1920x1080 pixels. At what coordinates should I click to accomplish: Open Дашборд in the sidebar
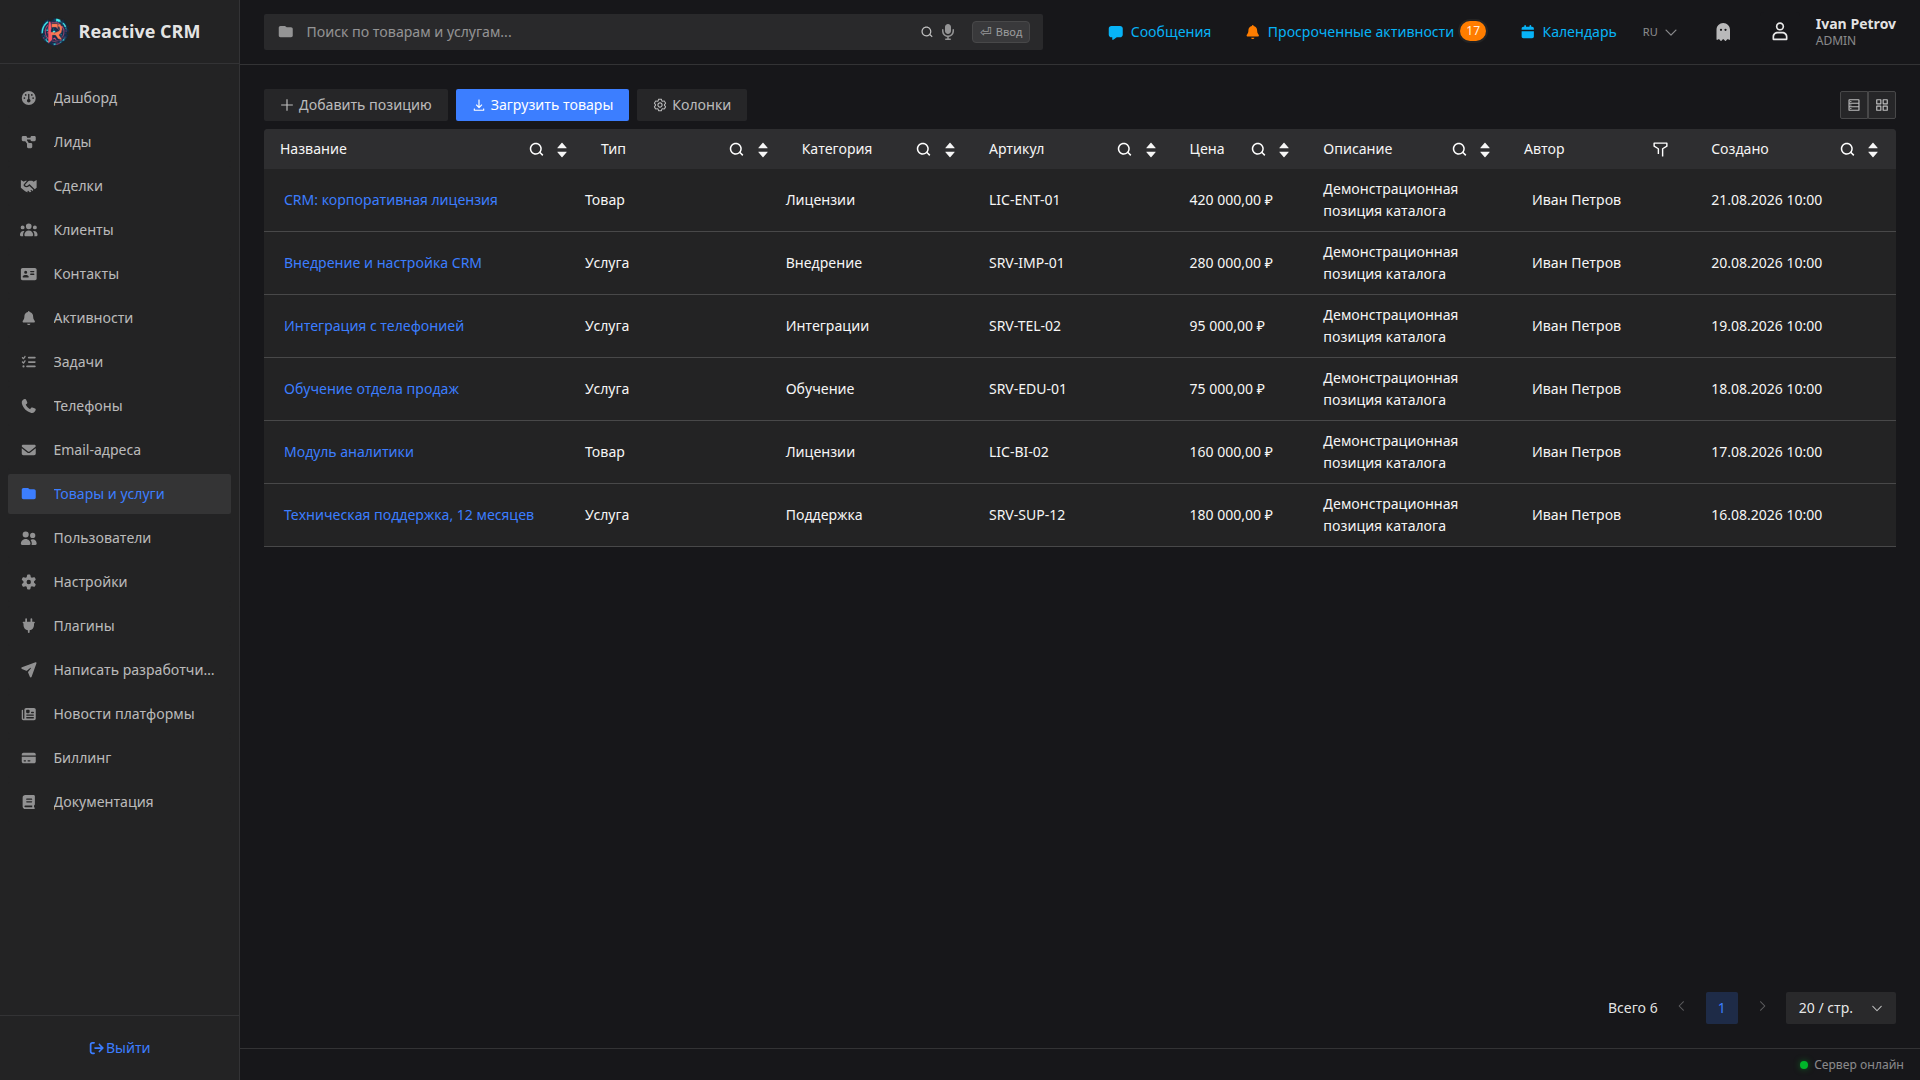tap(120, 98)
